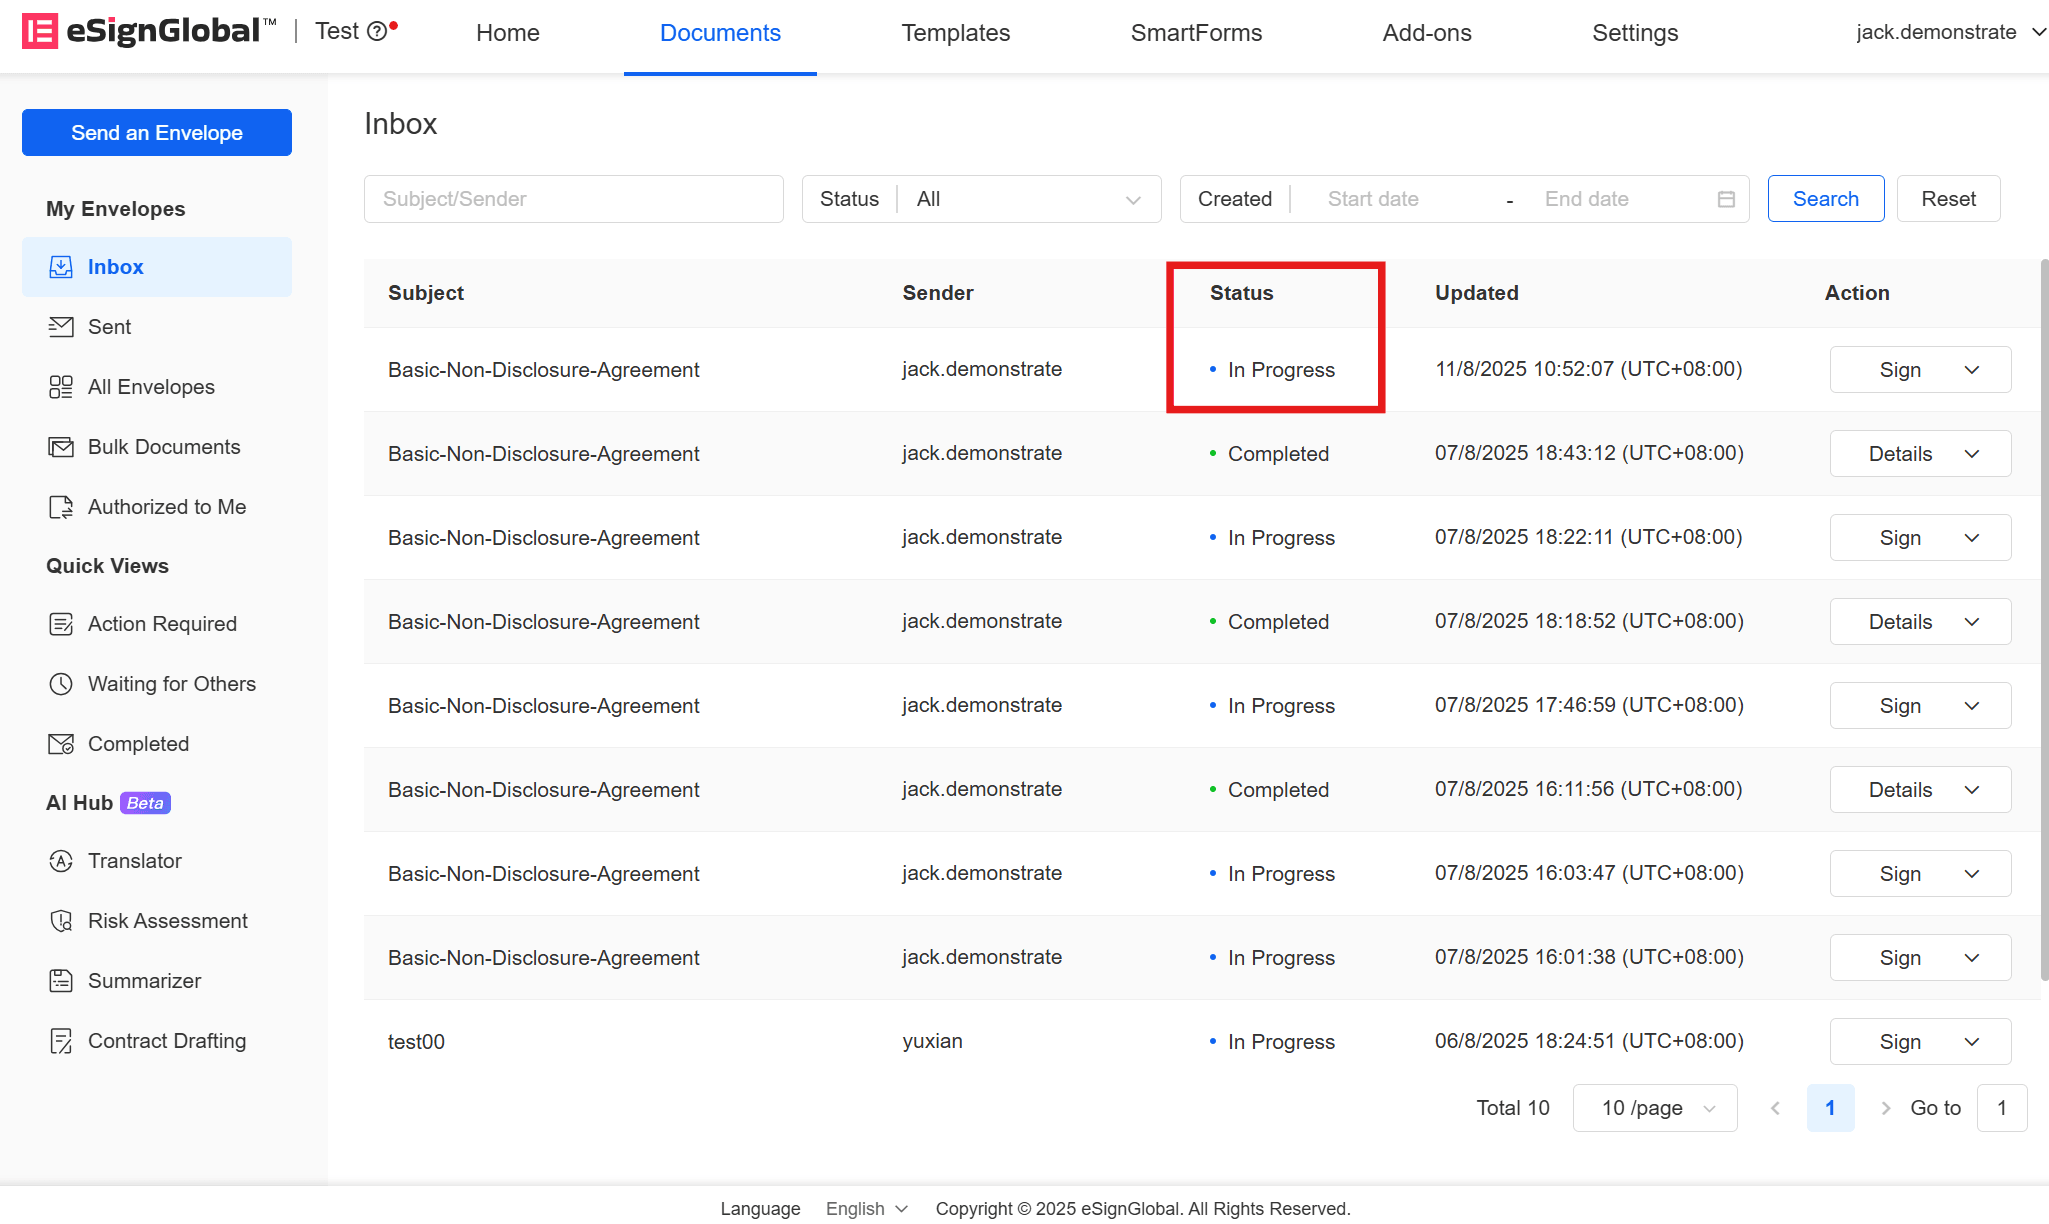Open the calendar icon in date range
The height and width of the screenshot is (1224, 2049).
(x=1726, y=199)
